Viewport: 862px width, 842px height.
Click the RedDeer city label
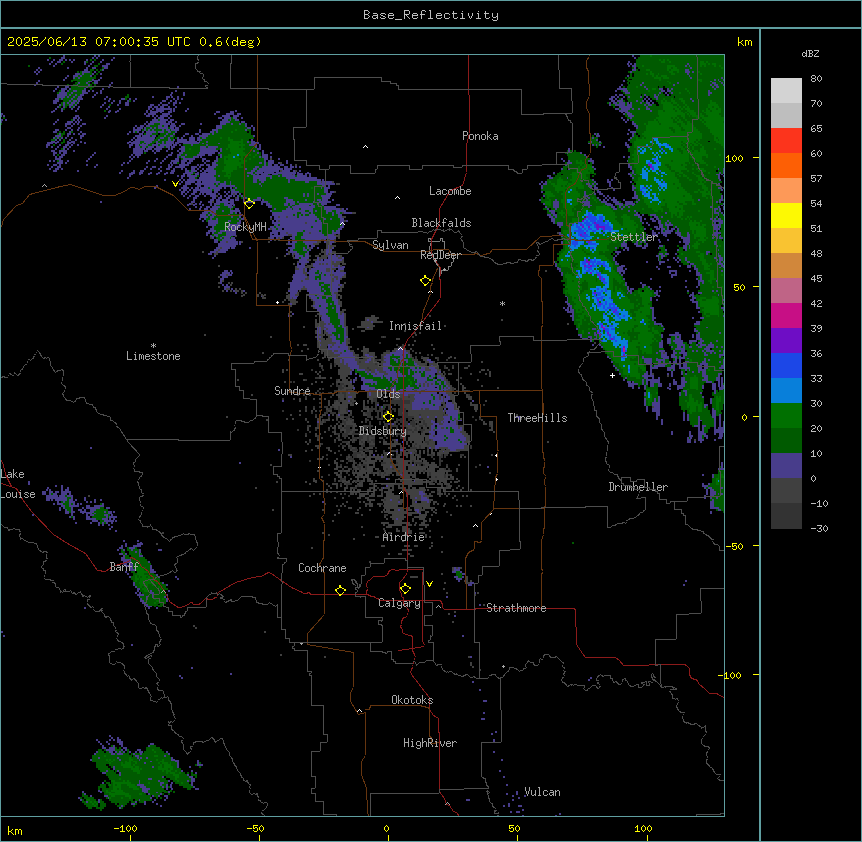440,255
